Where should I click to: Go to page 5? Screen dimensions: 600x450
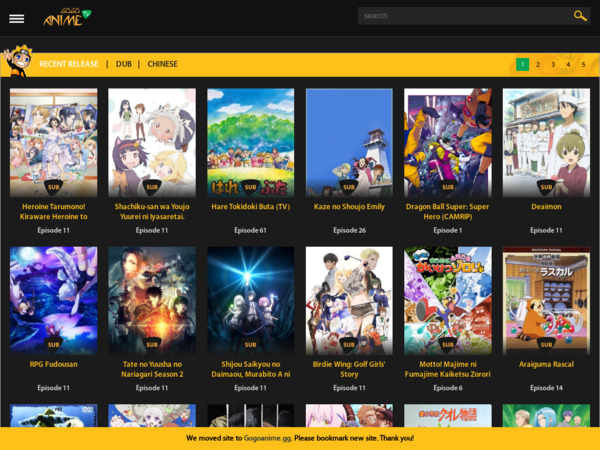point(584,64)
